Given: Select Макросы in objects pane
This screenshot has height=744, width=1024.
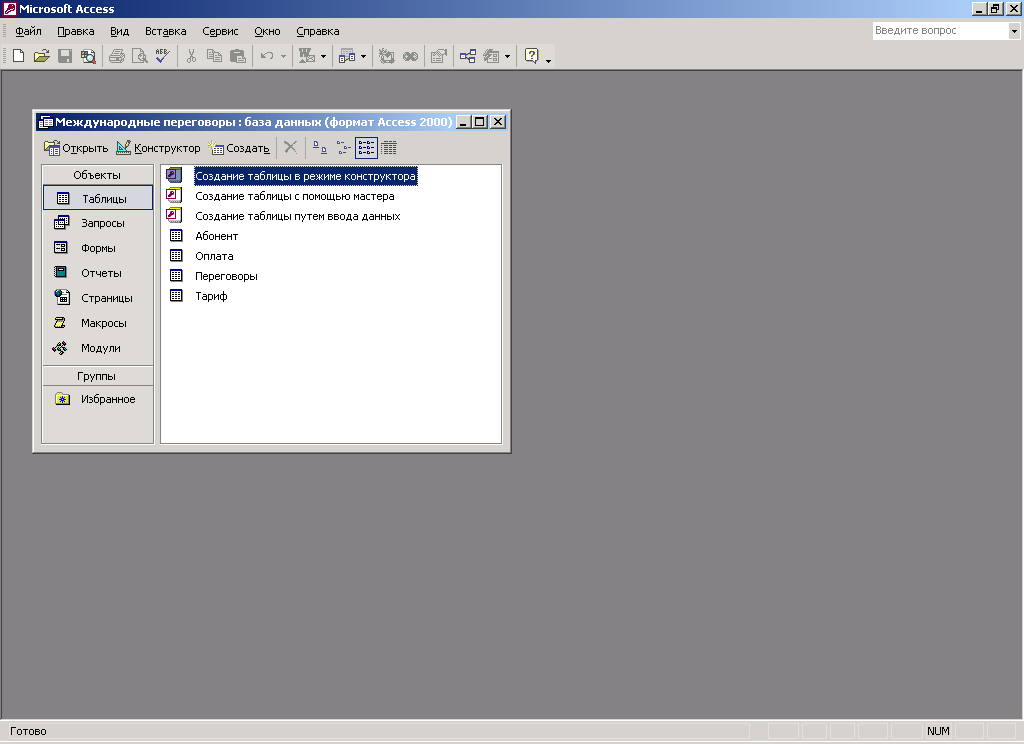Looking at the screenshot, I should 98,323.
